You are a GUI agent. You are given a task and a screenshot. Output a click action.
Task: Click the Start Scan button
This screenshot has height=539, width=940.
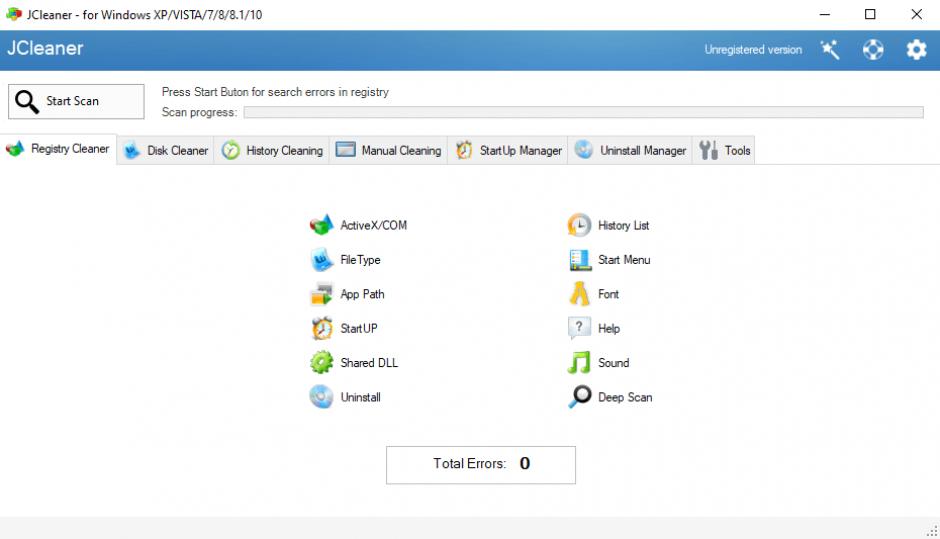point(76,101)
